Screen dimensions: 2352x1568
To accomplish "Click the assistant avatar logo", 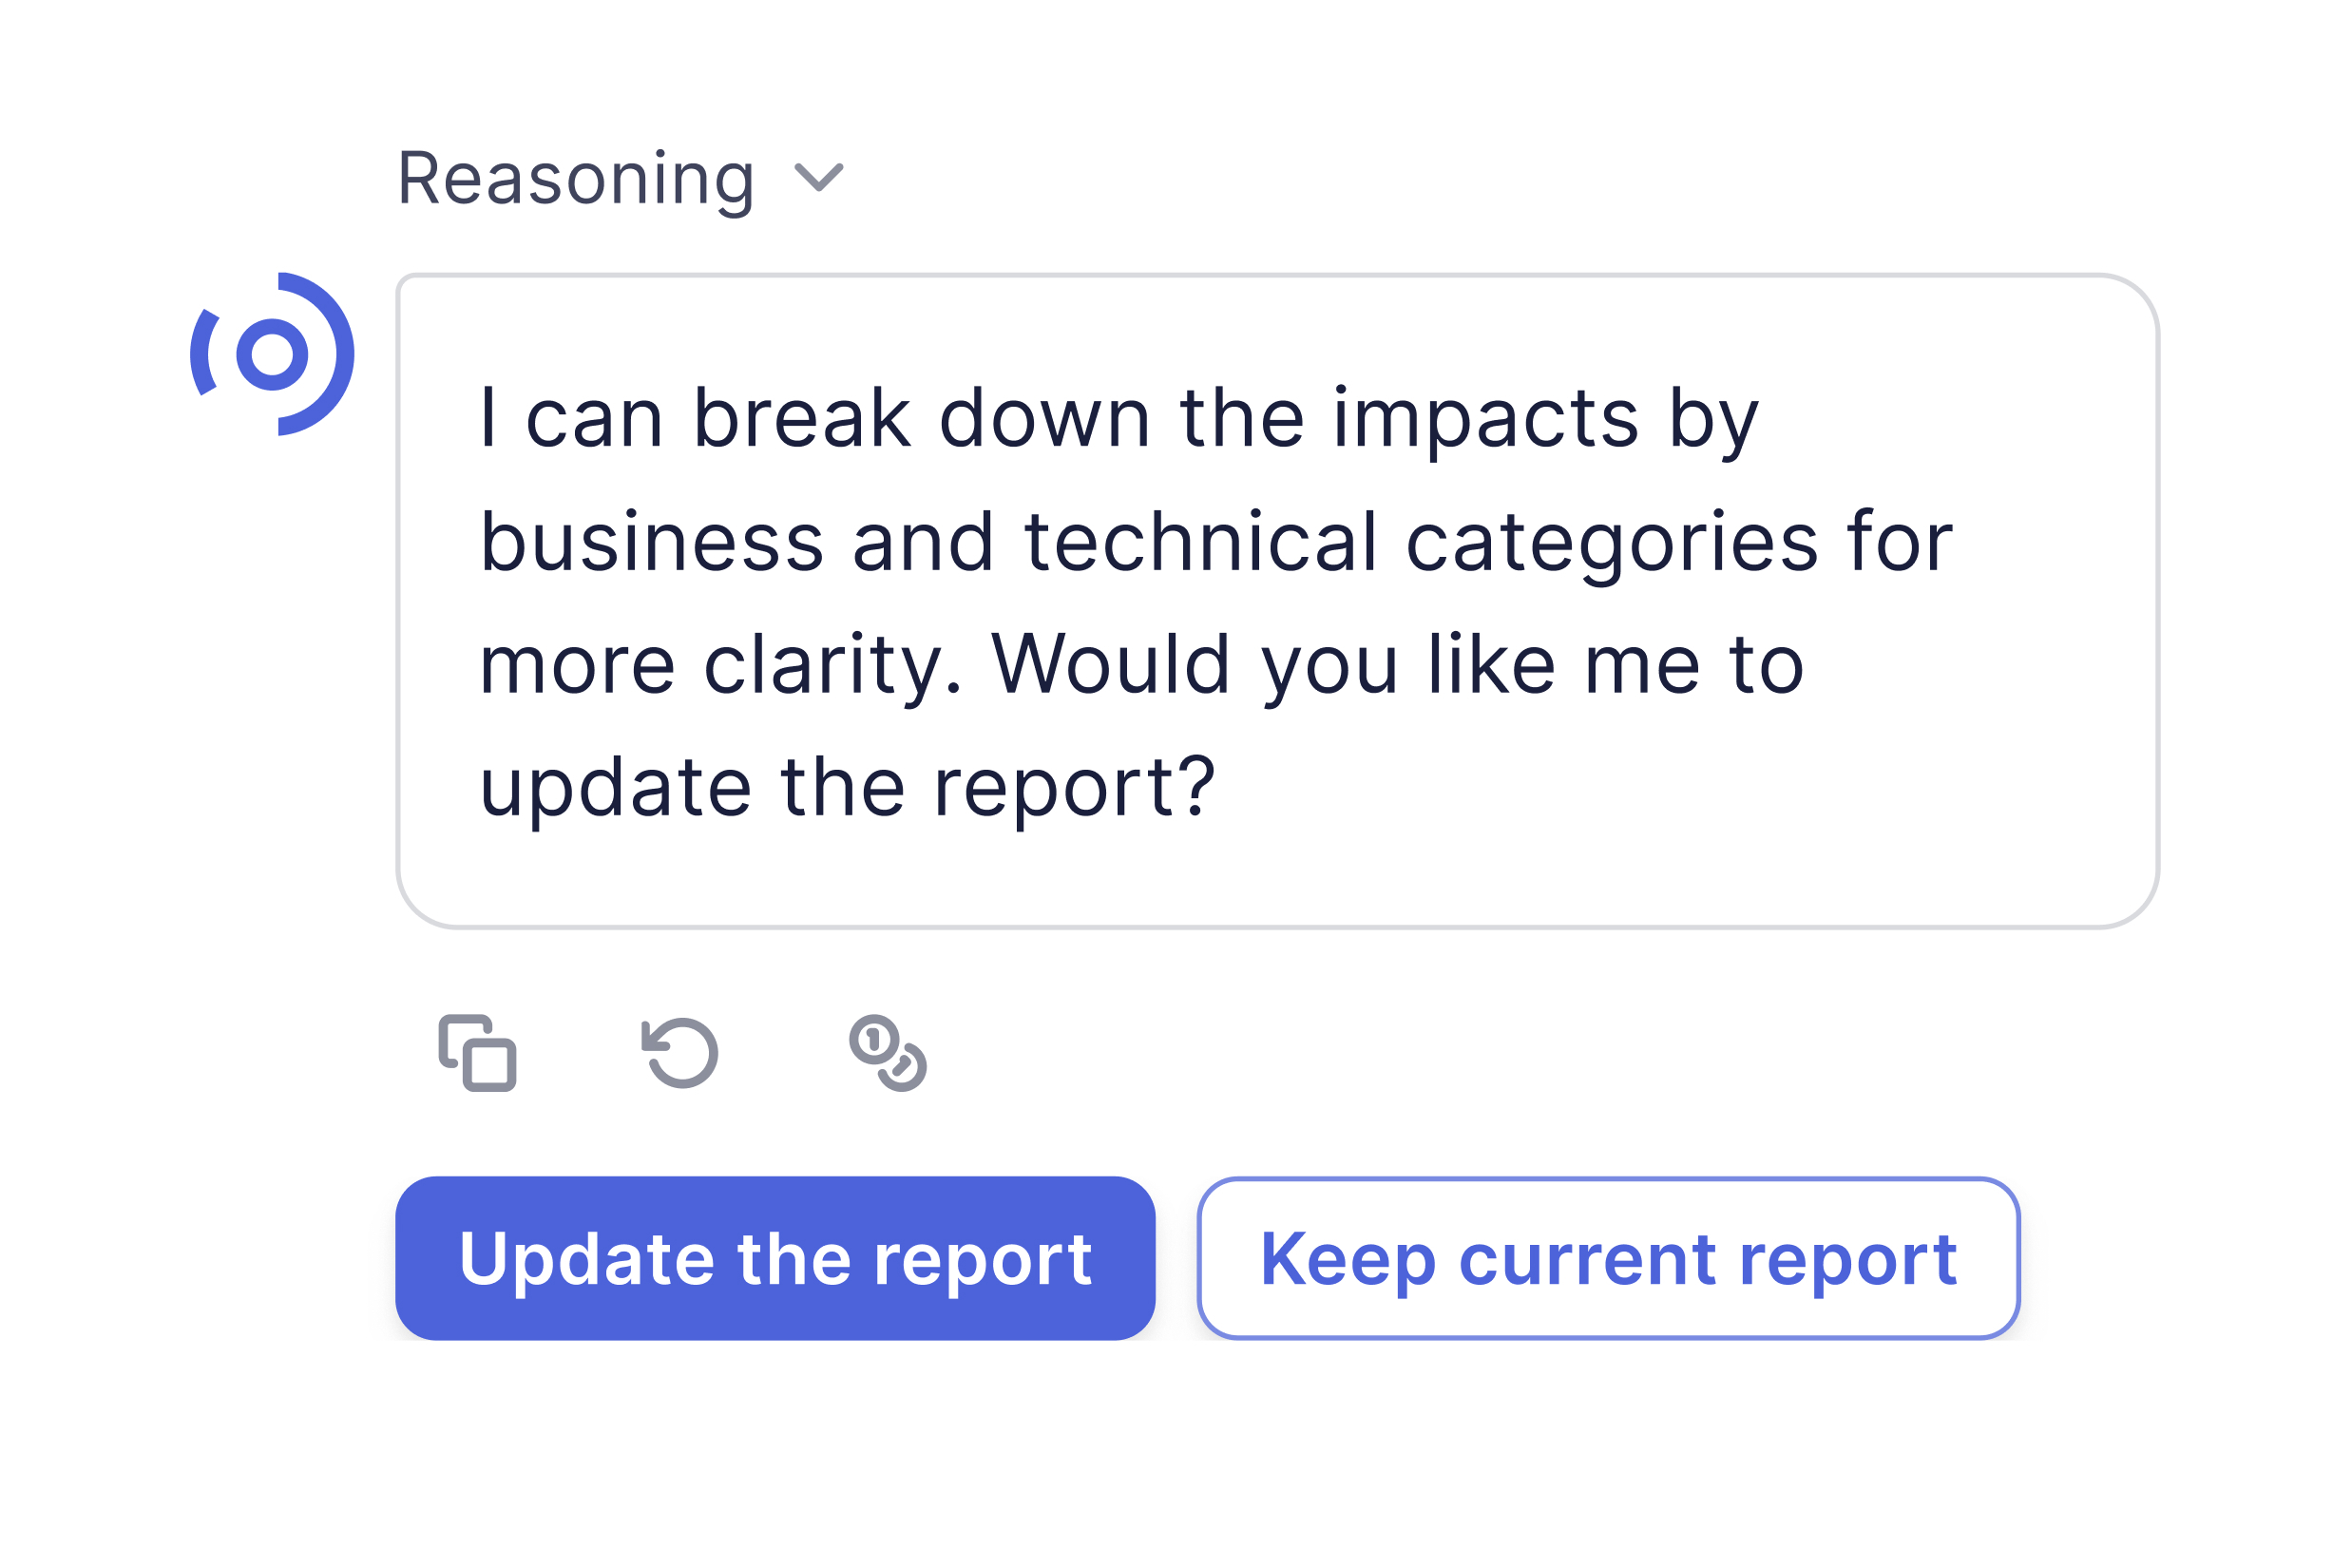I will [272, 354].
